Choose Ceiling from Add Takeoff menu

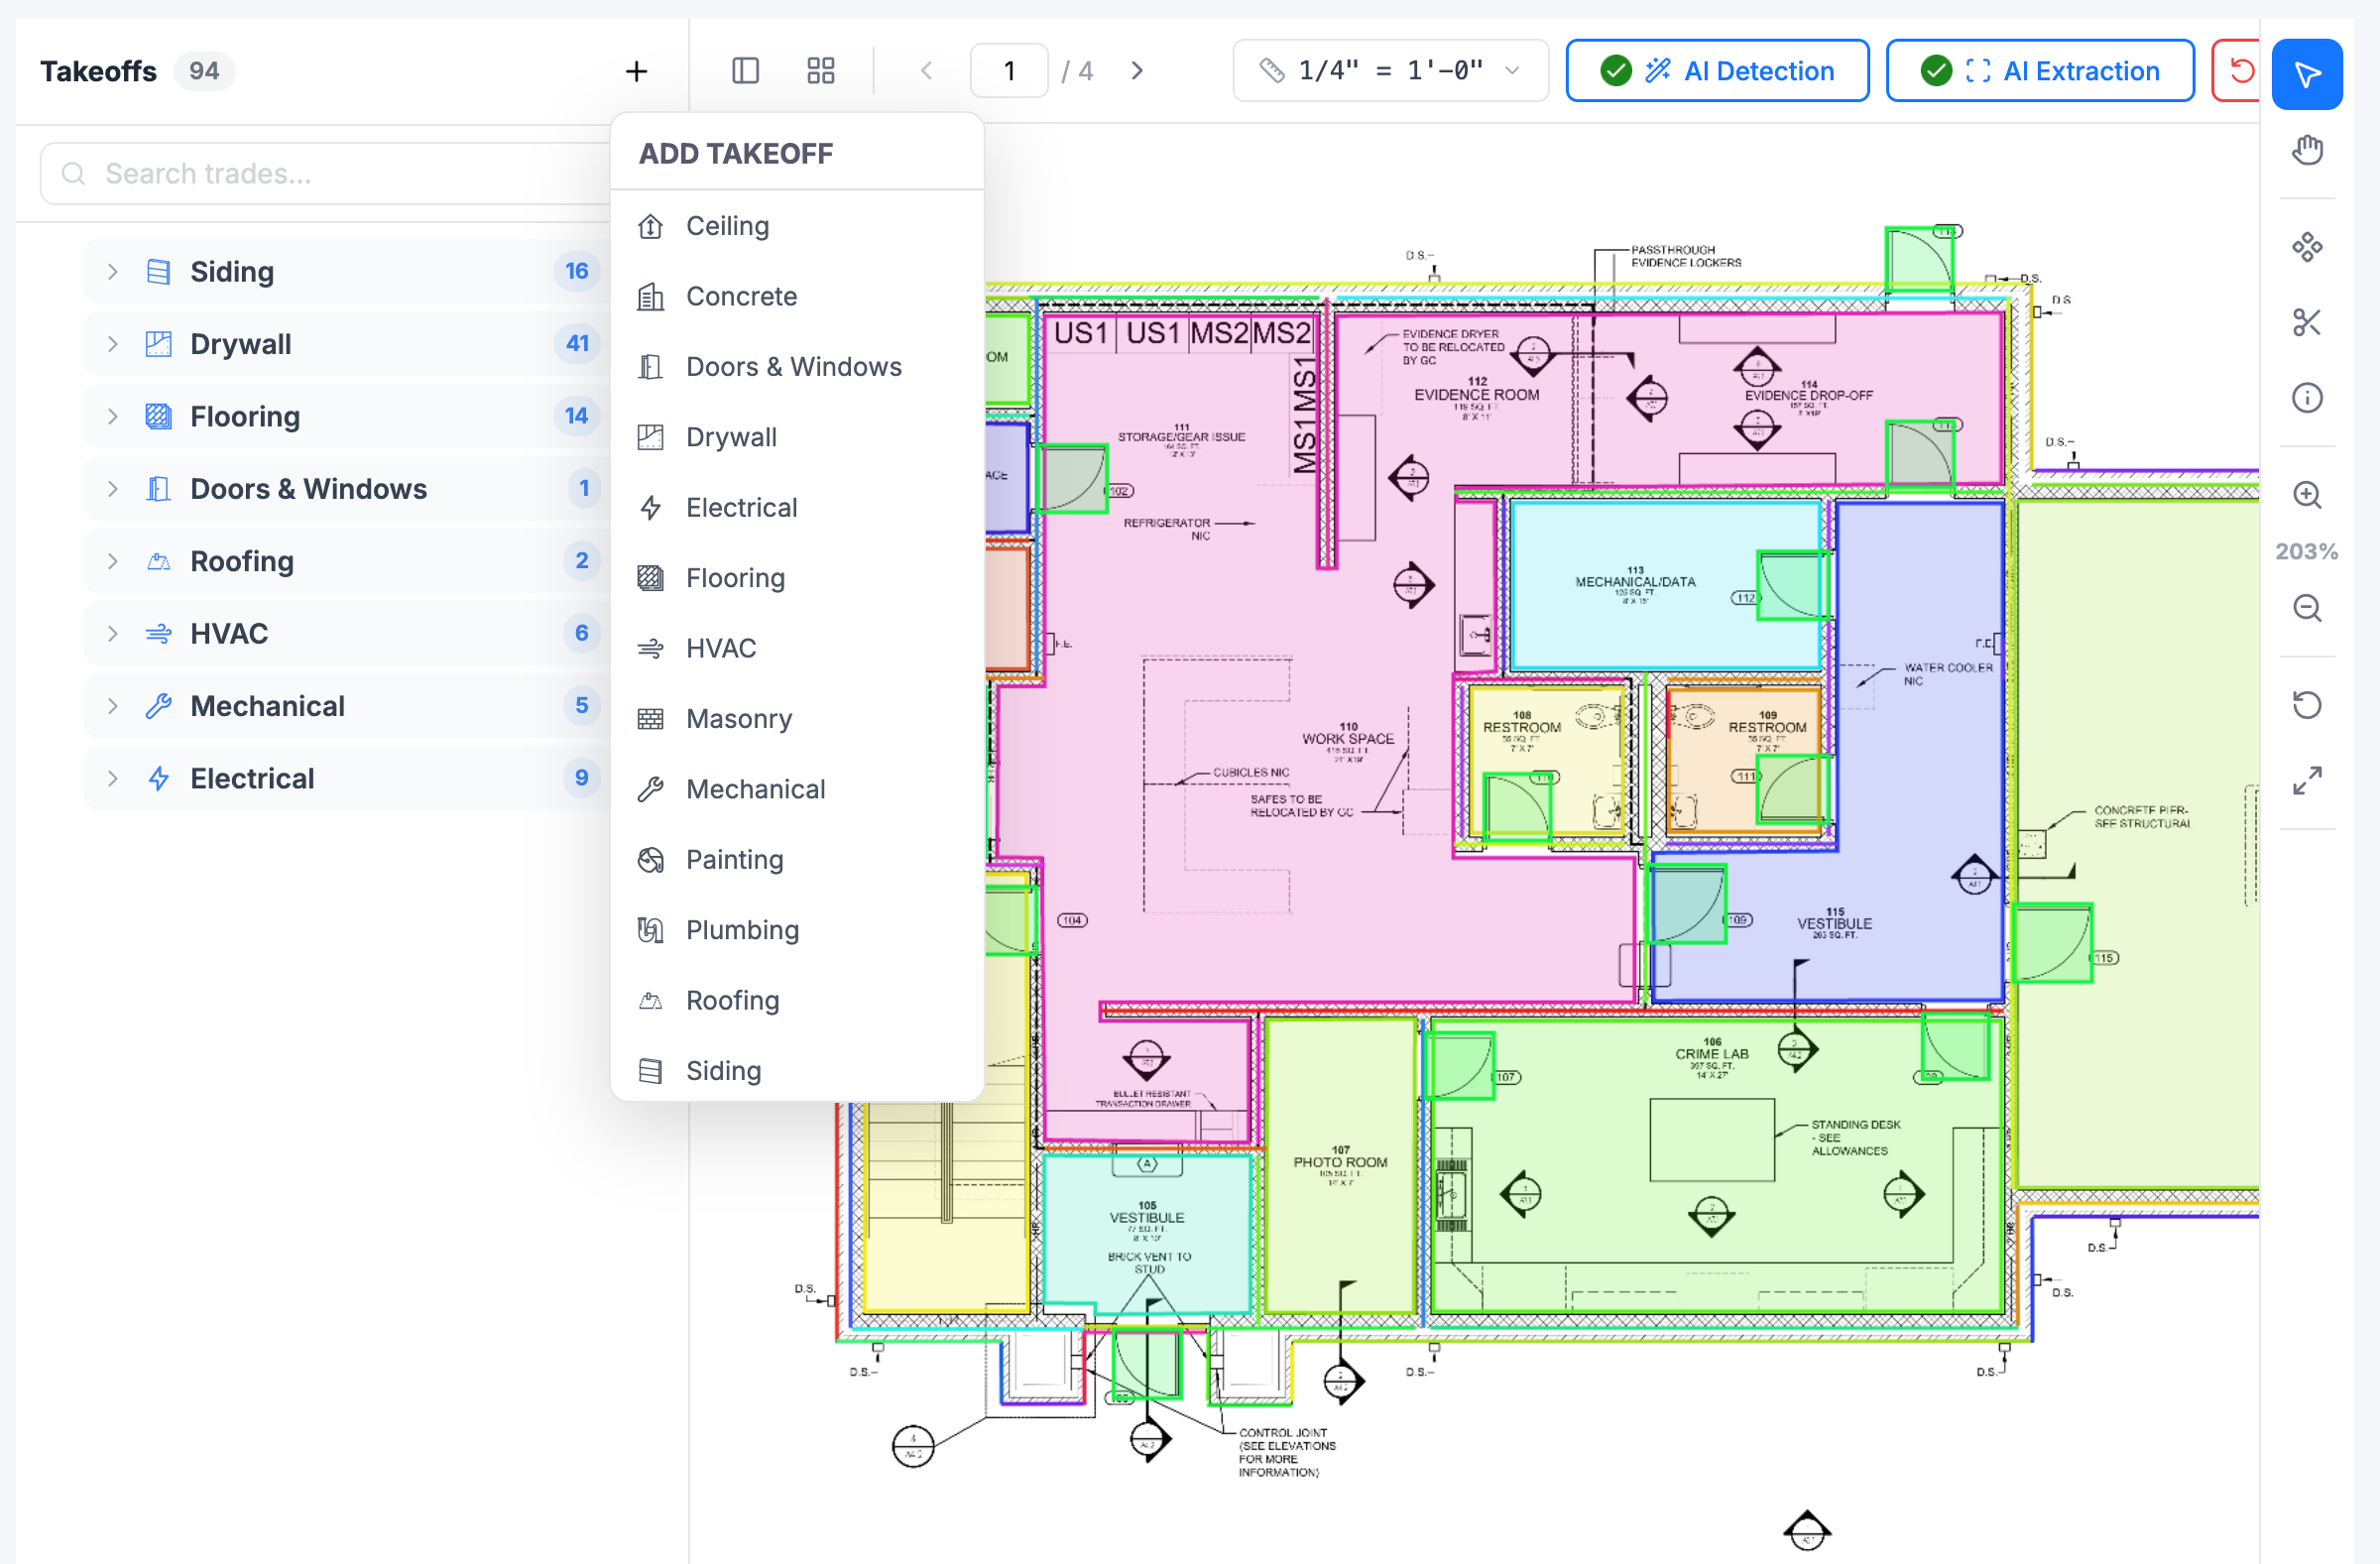[797, 226]
